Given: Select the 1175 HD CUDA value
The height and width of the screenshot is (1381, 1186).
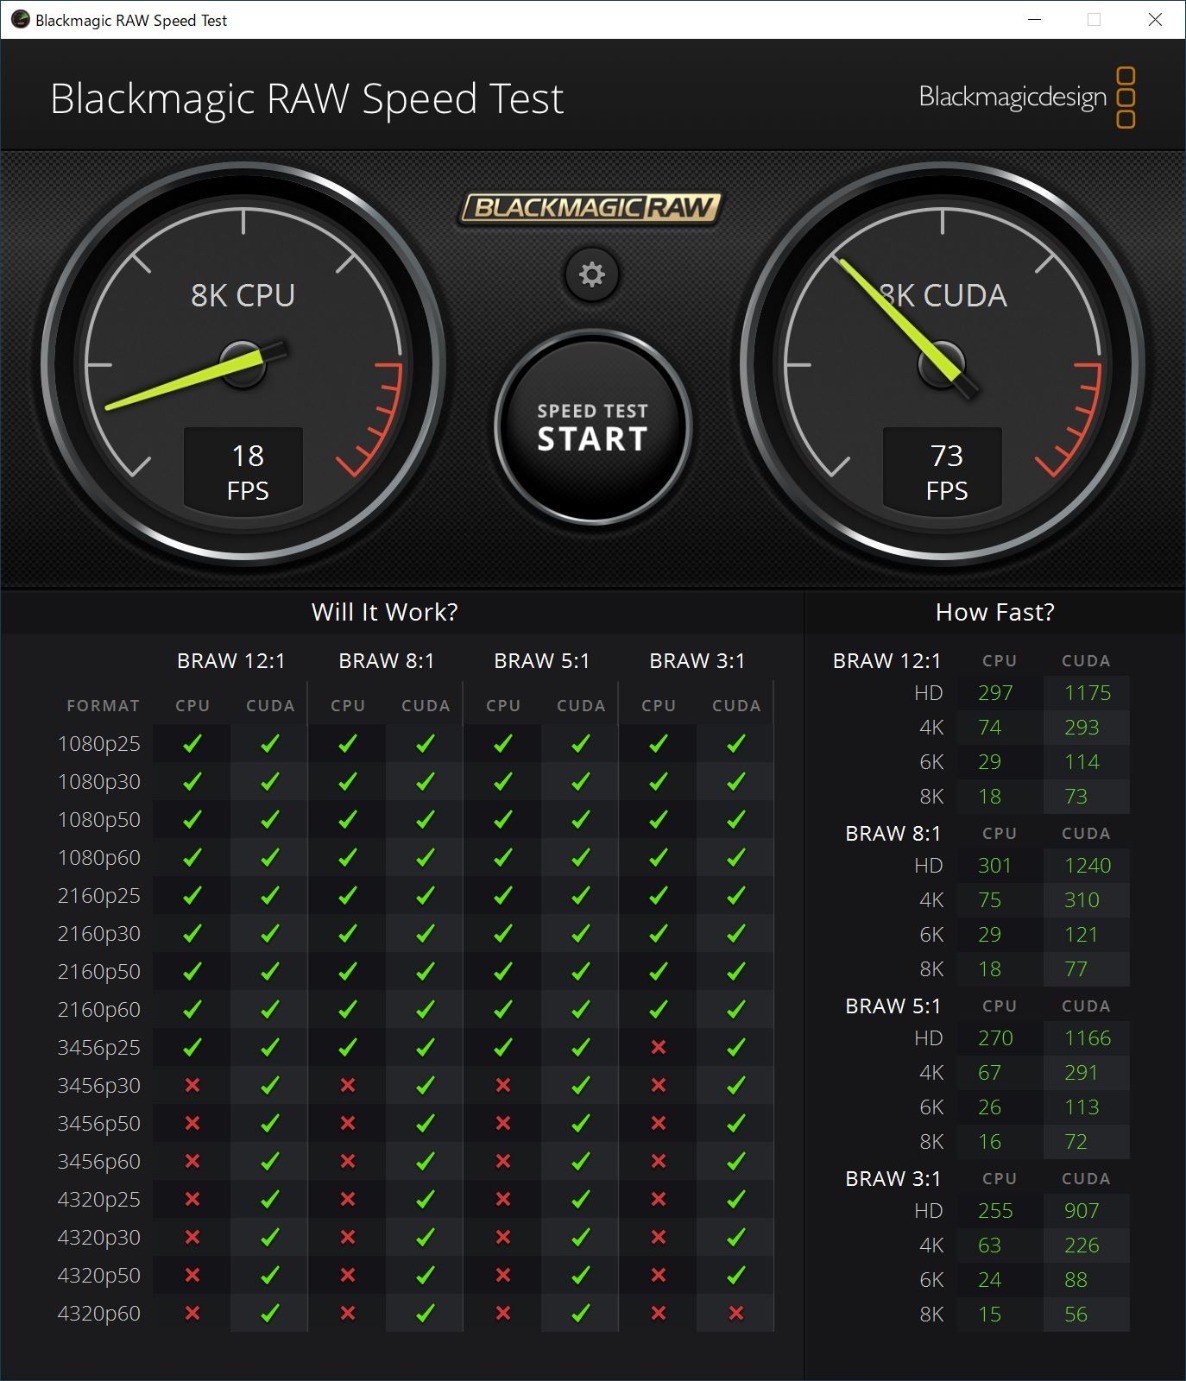Looking at the screenshot, I should click(1087, 693).
